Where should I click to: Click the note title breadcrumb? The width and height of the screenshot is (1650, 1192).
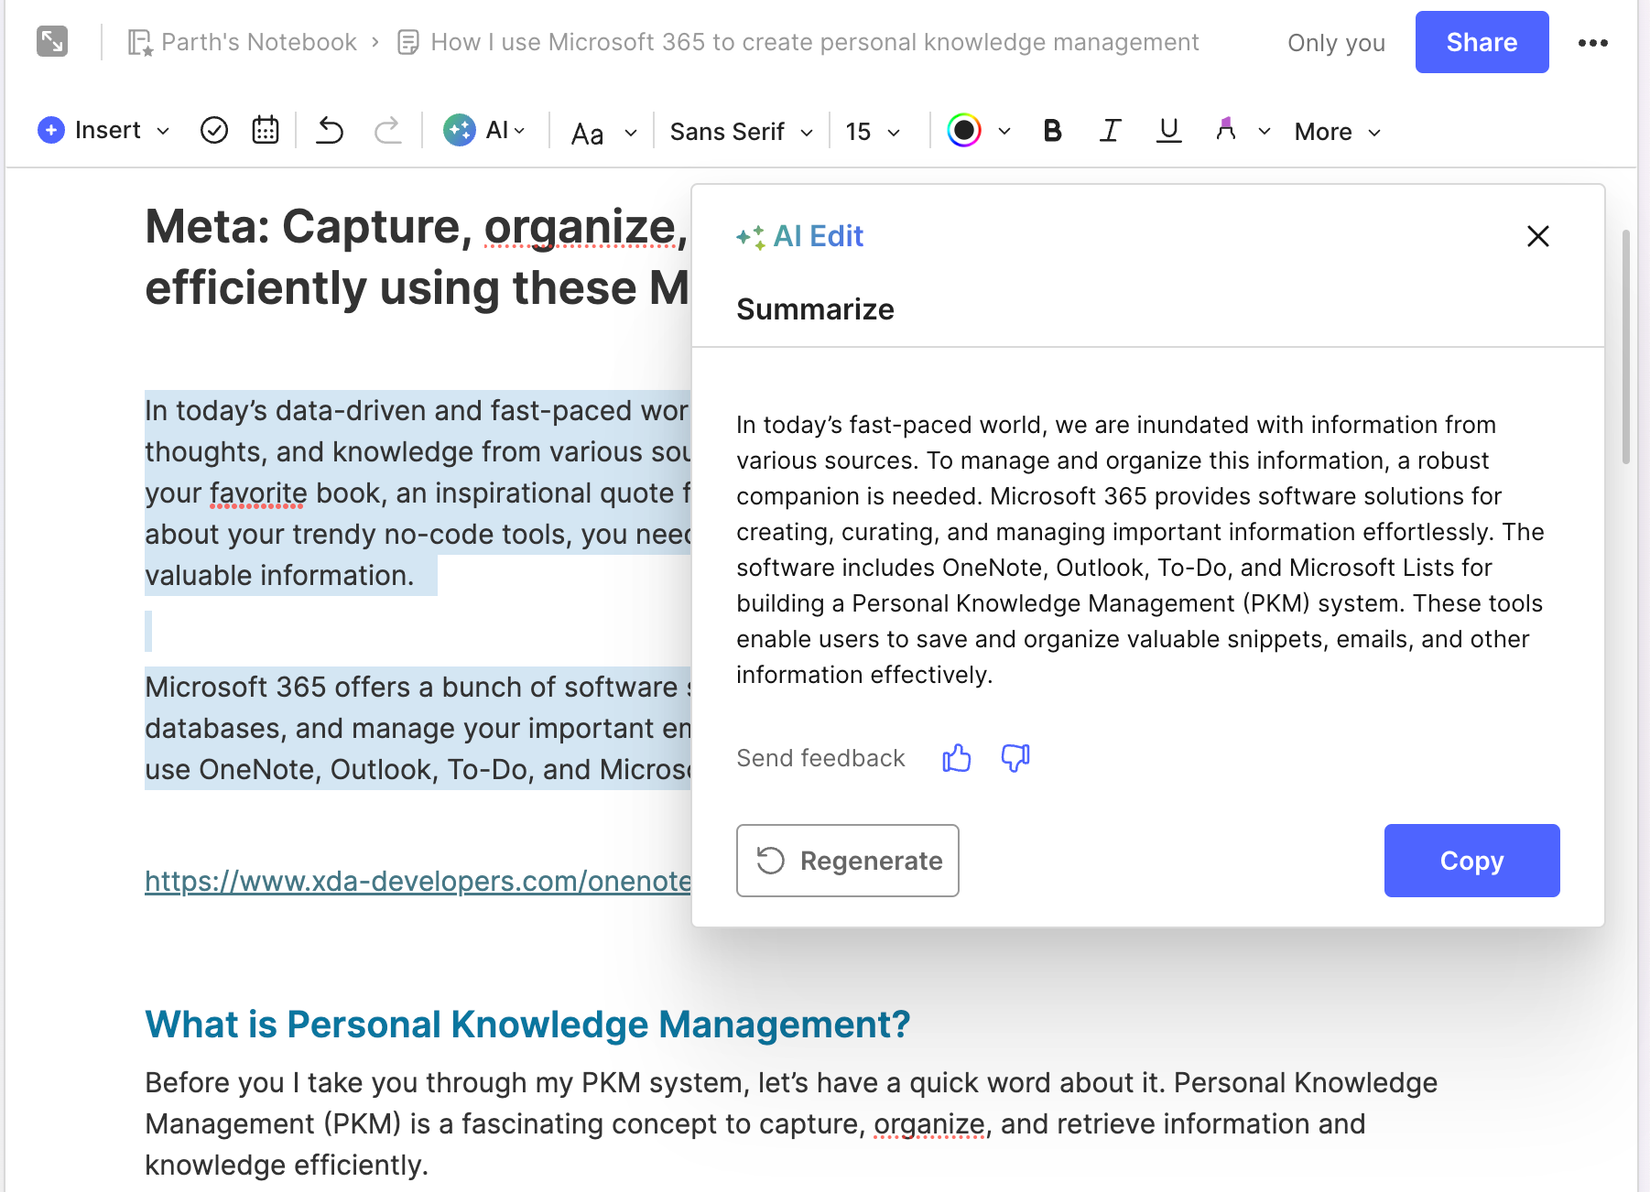pos(798,42)
